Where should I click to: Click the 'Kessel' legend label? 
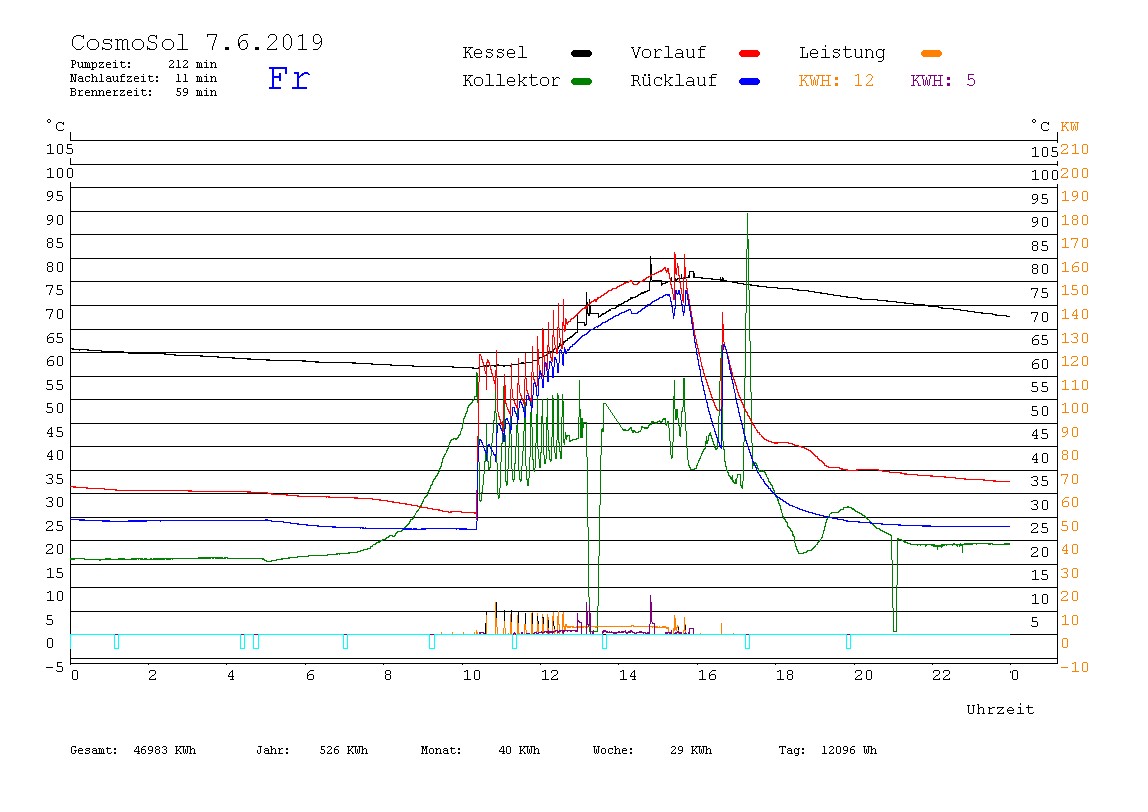pyautogui.click(x=494, y=53)
